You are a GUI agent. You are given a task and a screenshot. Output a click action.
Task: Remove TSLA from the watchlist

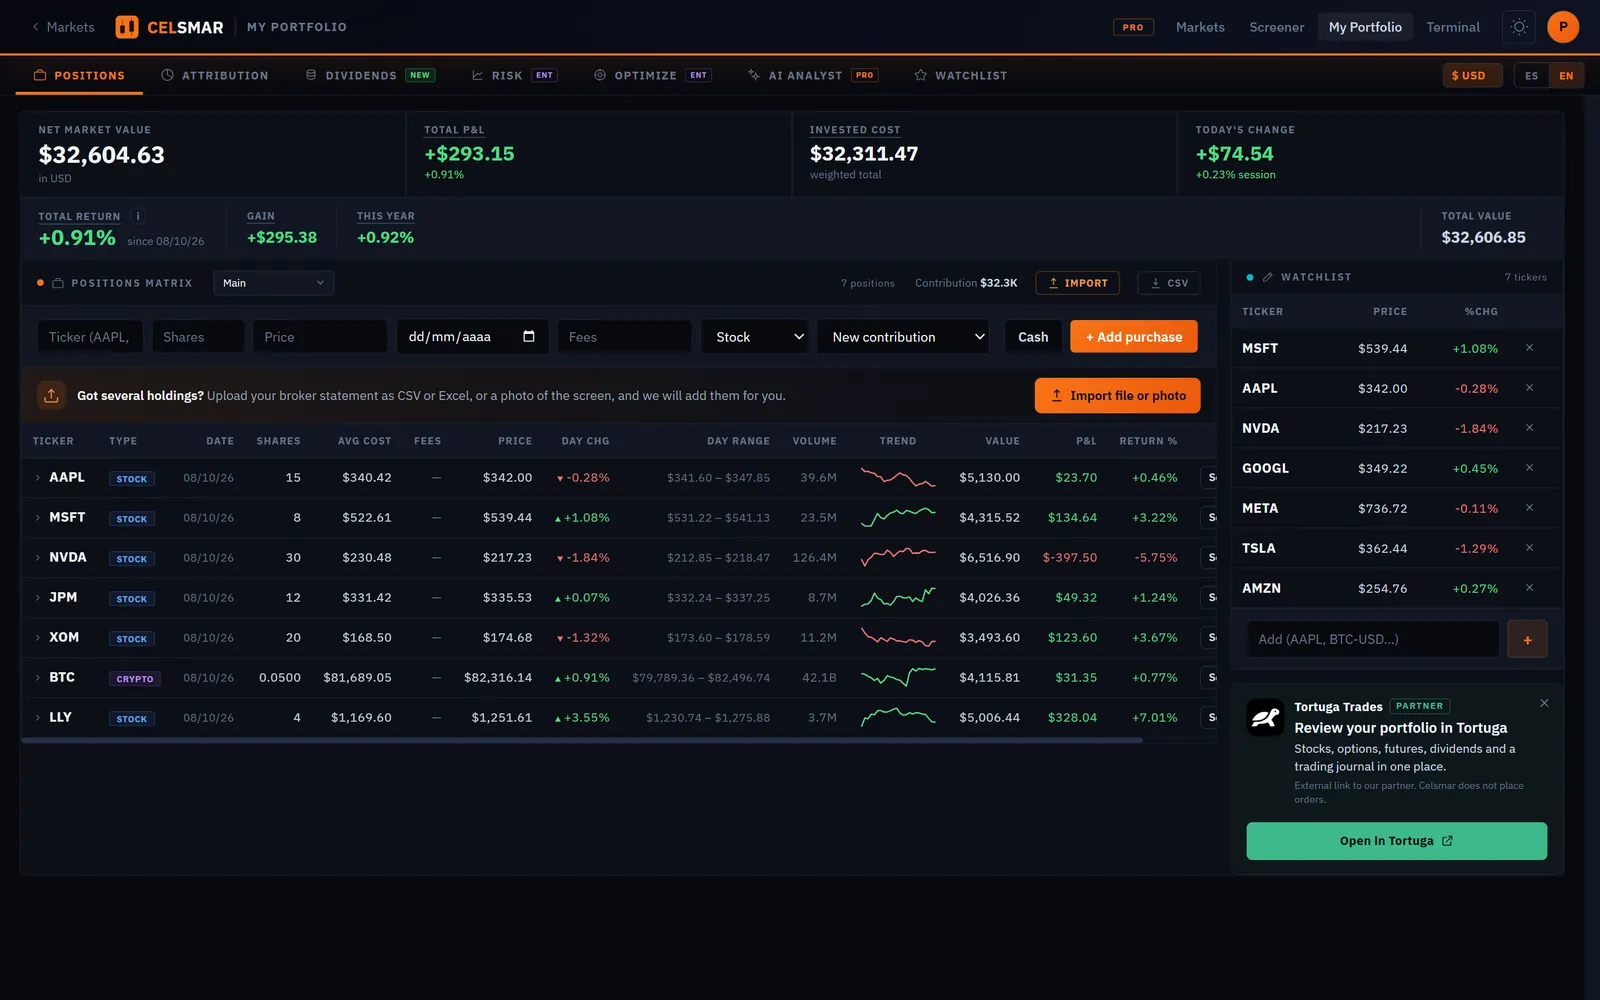click(1529, 548)
